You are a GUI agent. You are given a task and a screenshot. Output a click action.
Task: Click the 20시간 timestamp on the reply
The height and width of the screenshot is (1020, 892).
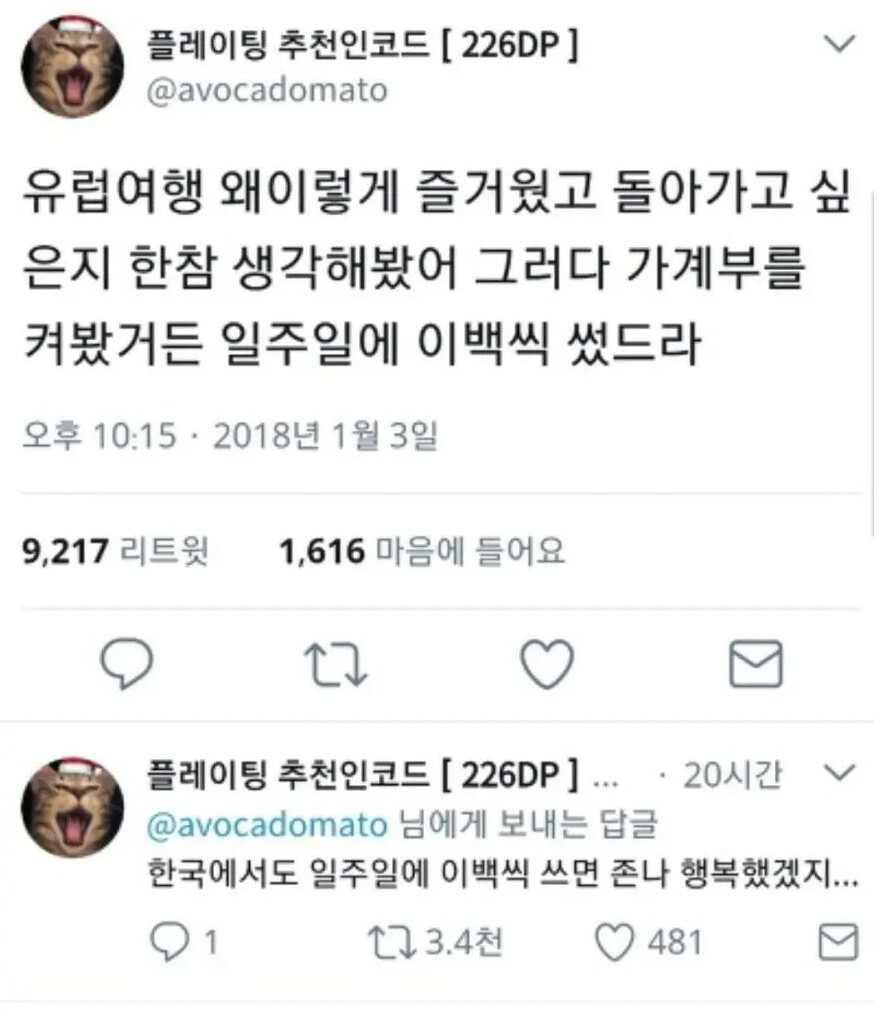(x=733, y=775)
